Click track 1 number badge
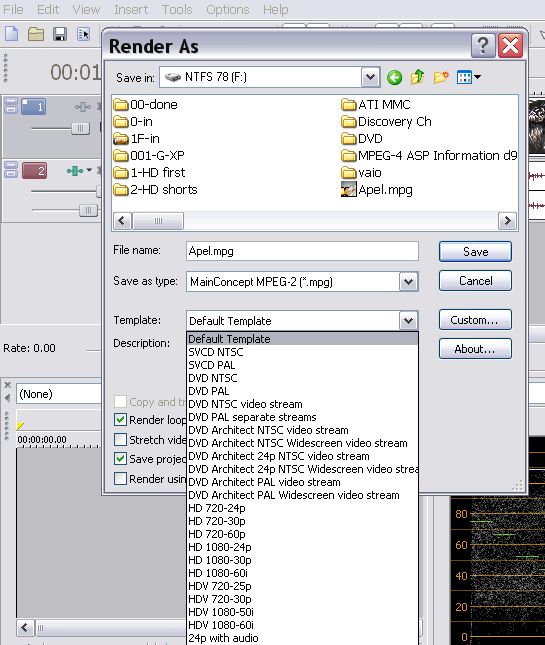Screen dimensions: 545x645 point(33,107)
